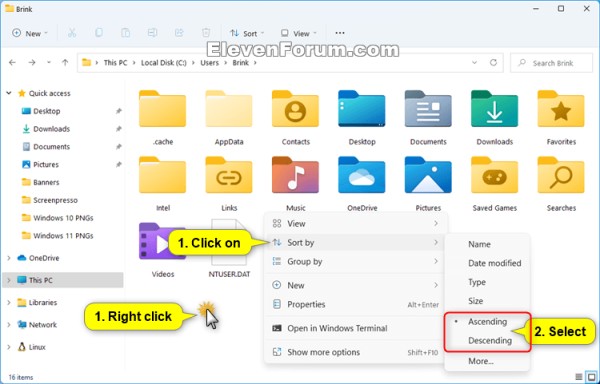The image size is (600, 384).
Task: Open the View dropdown in toolbar
Action: (299, 33)
